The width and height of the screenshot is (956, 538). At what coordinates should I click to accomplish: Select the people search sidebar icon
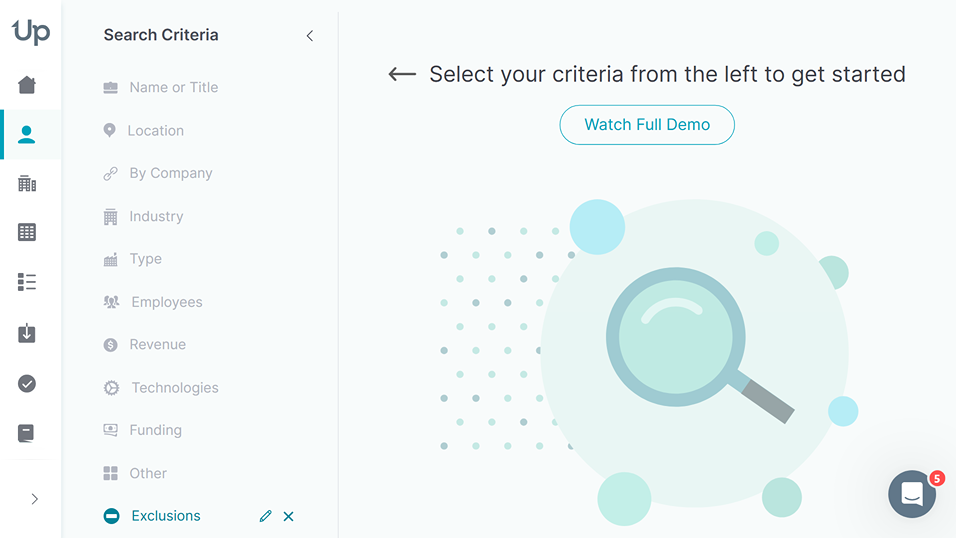27,134
